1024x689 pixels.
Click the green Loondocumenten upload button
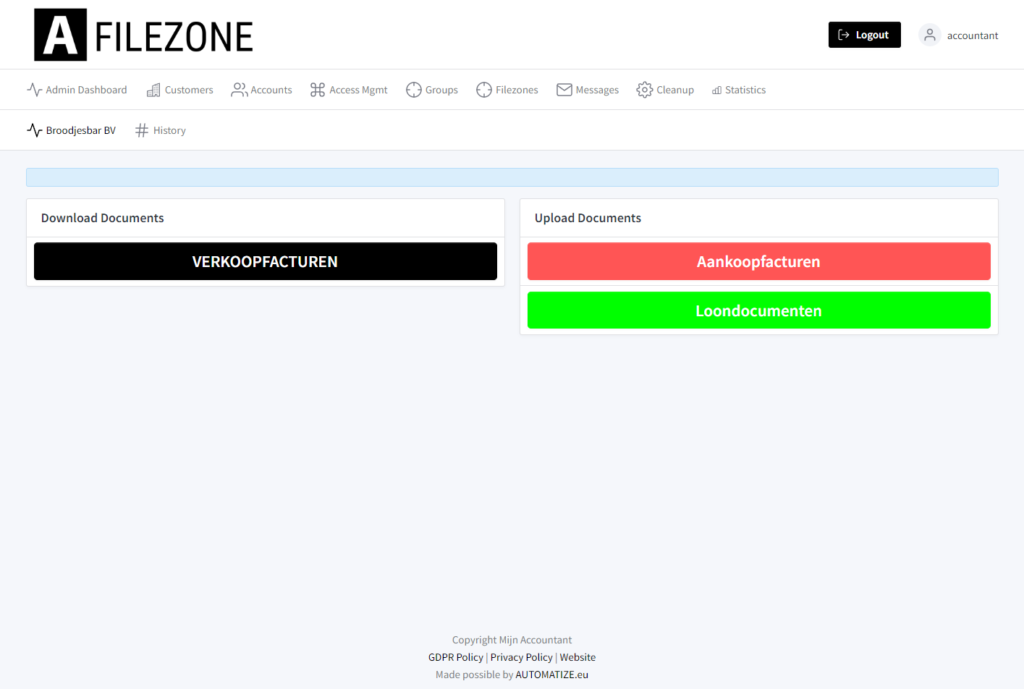coord(759,310)
